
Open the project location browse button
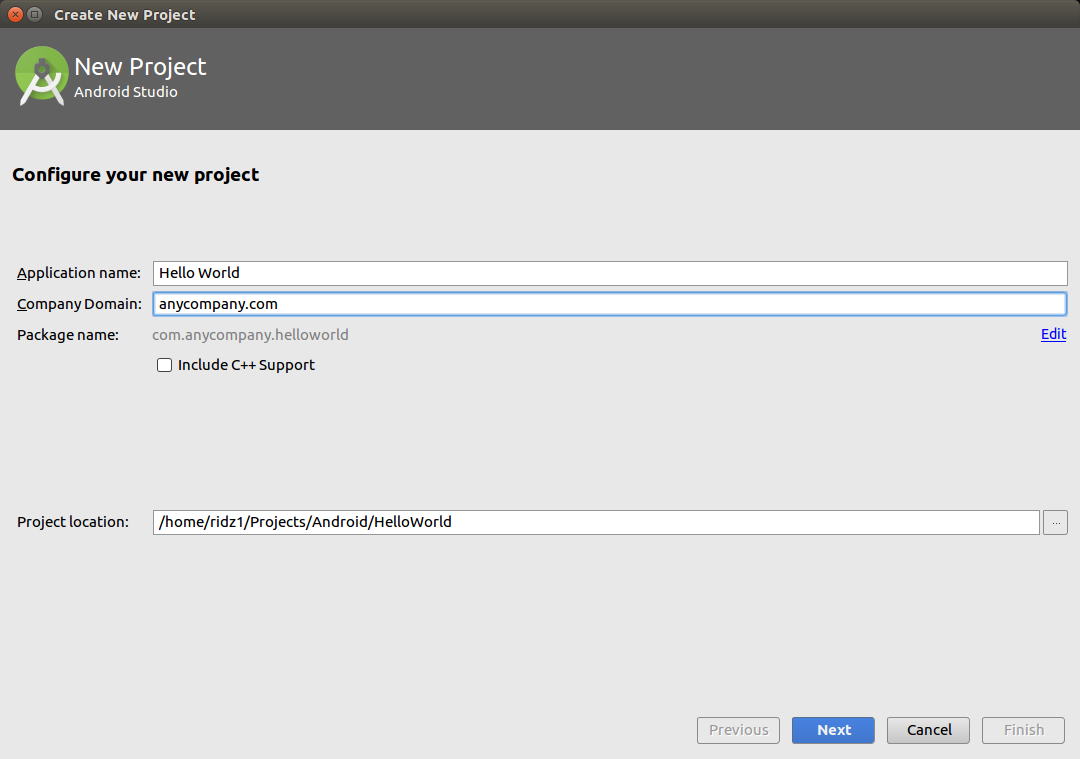tap(1055, 523)
